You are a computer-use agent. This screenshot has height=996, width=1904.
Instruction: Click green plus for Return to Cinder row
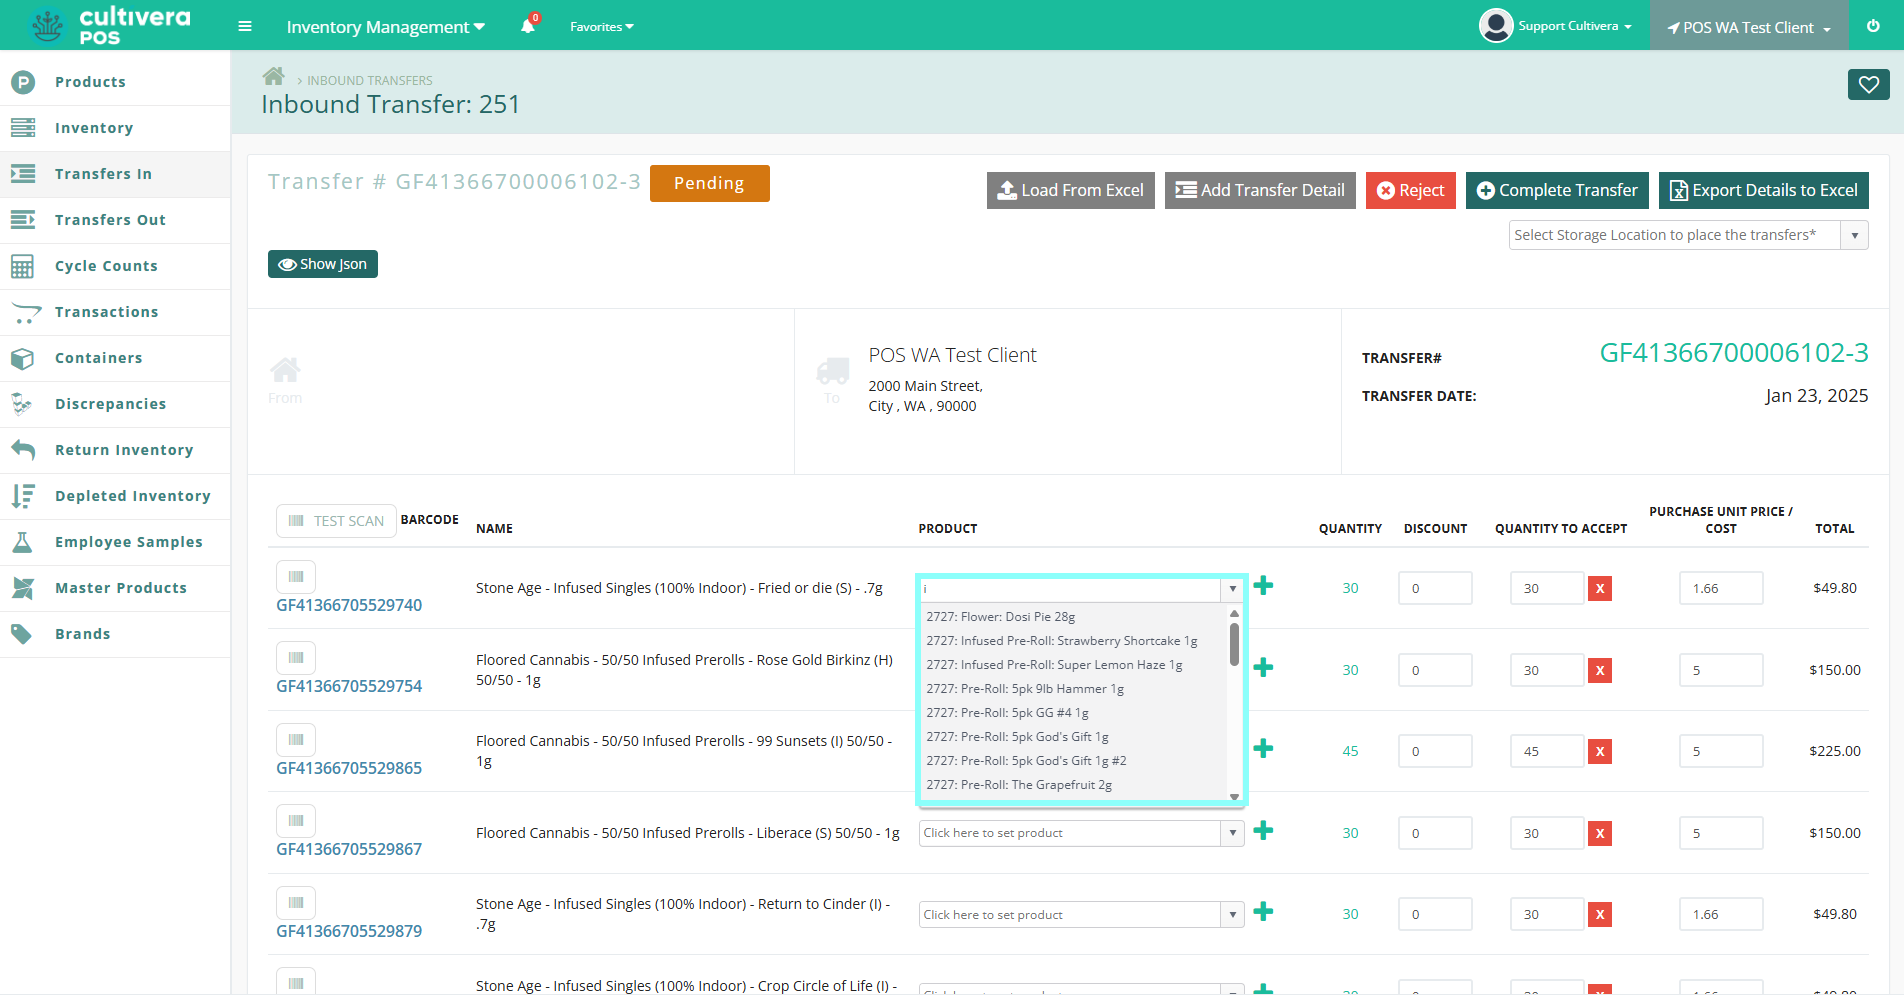[x=1264, y=911]
